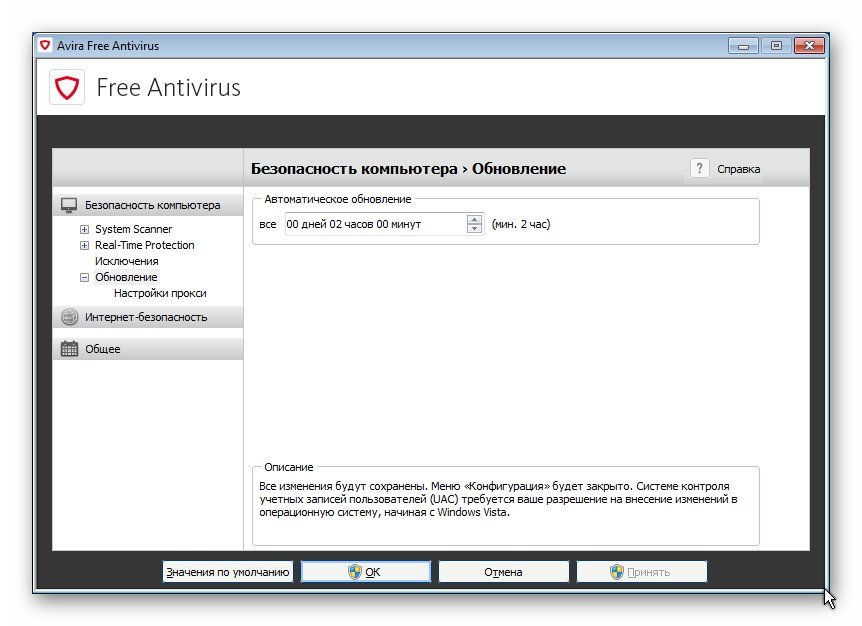Open Настройки прокси settings
The image size is (862, 626).
(x=160, y=293)
